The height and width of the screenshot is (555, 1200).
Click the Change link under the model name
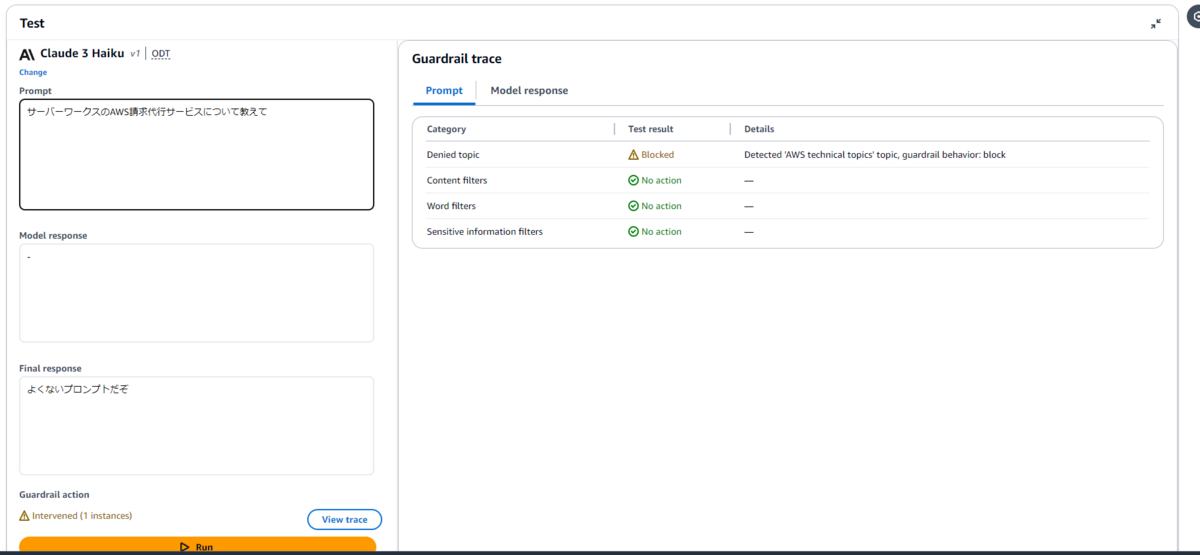pyautogui.click(x=33, y=72)
